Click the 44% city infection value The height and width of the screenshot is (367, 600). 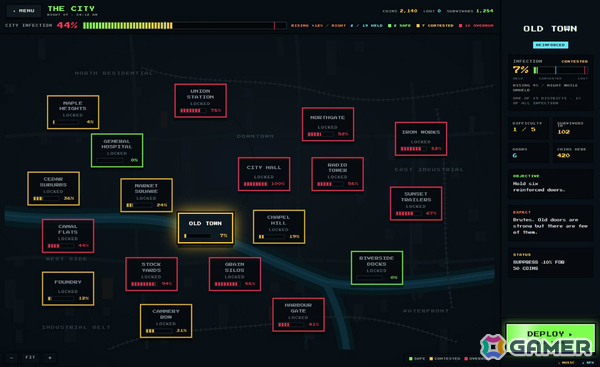tap(67, 26)
